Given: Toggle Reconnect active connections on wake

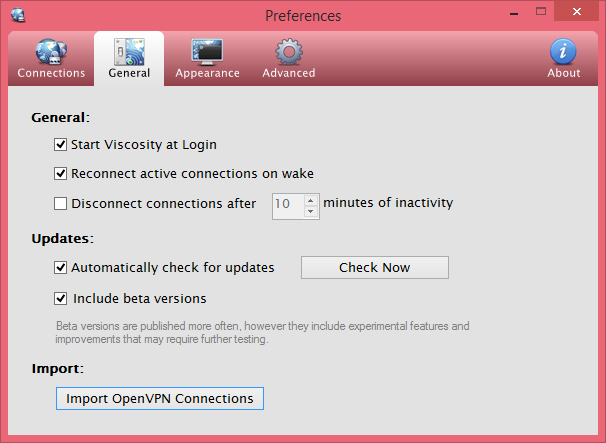Looking at the screenshot, I should point(60,174).
